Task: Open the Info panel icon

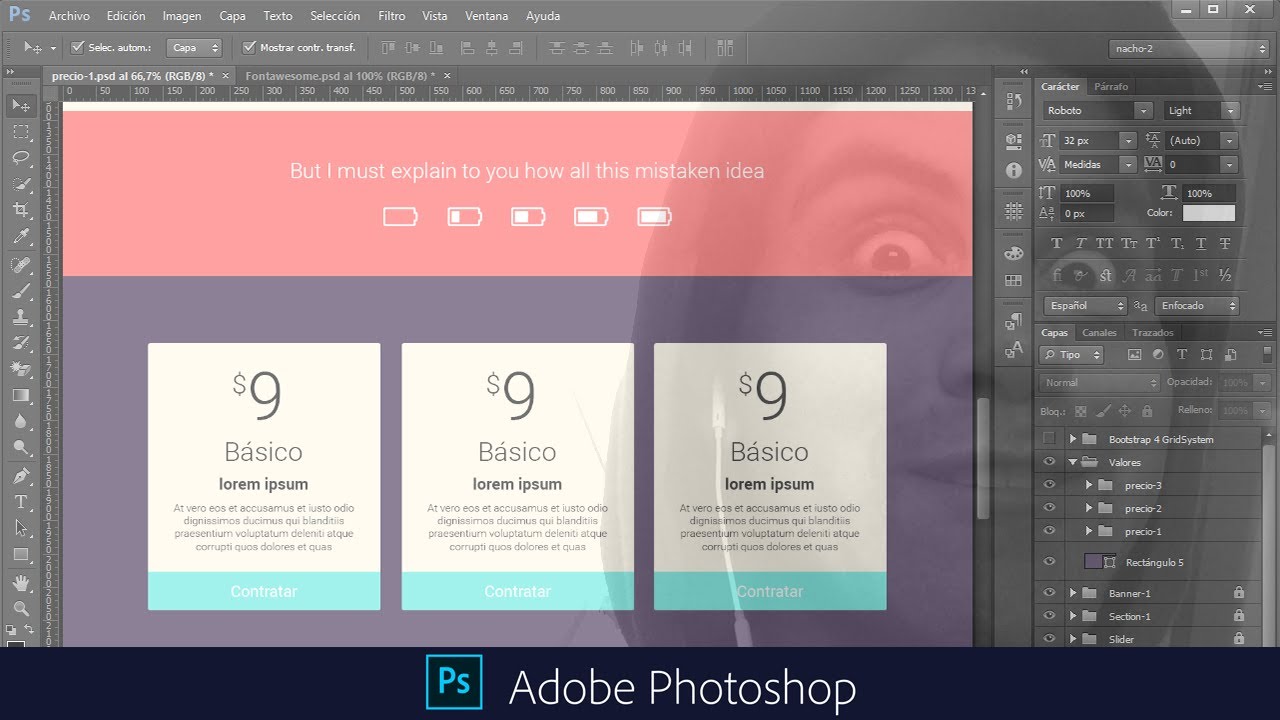Action: [1013, 170]
